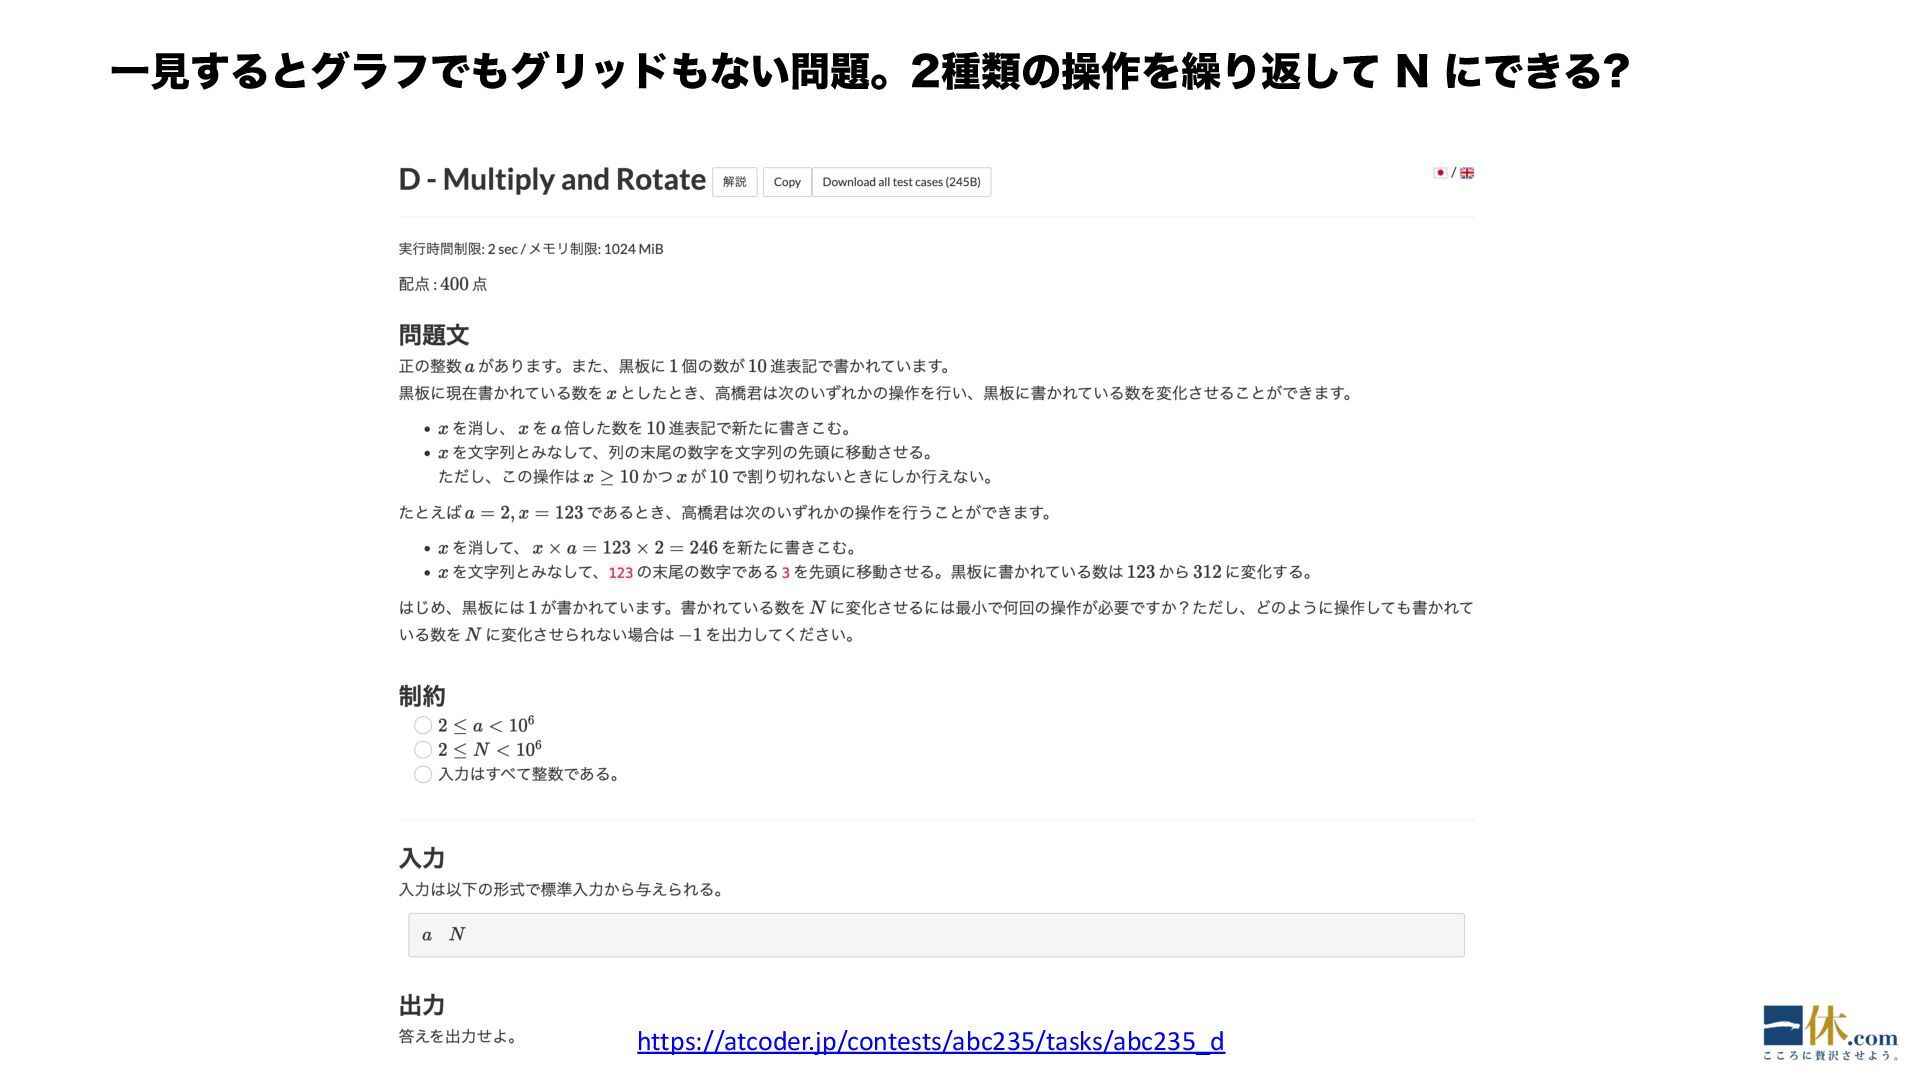Click the 制約 section heading
This screenshot has height=1080, width=1920.
tap(421, 696)
